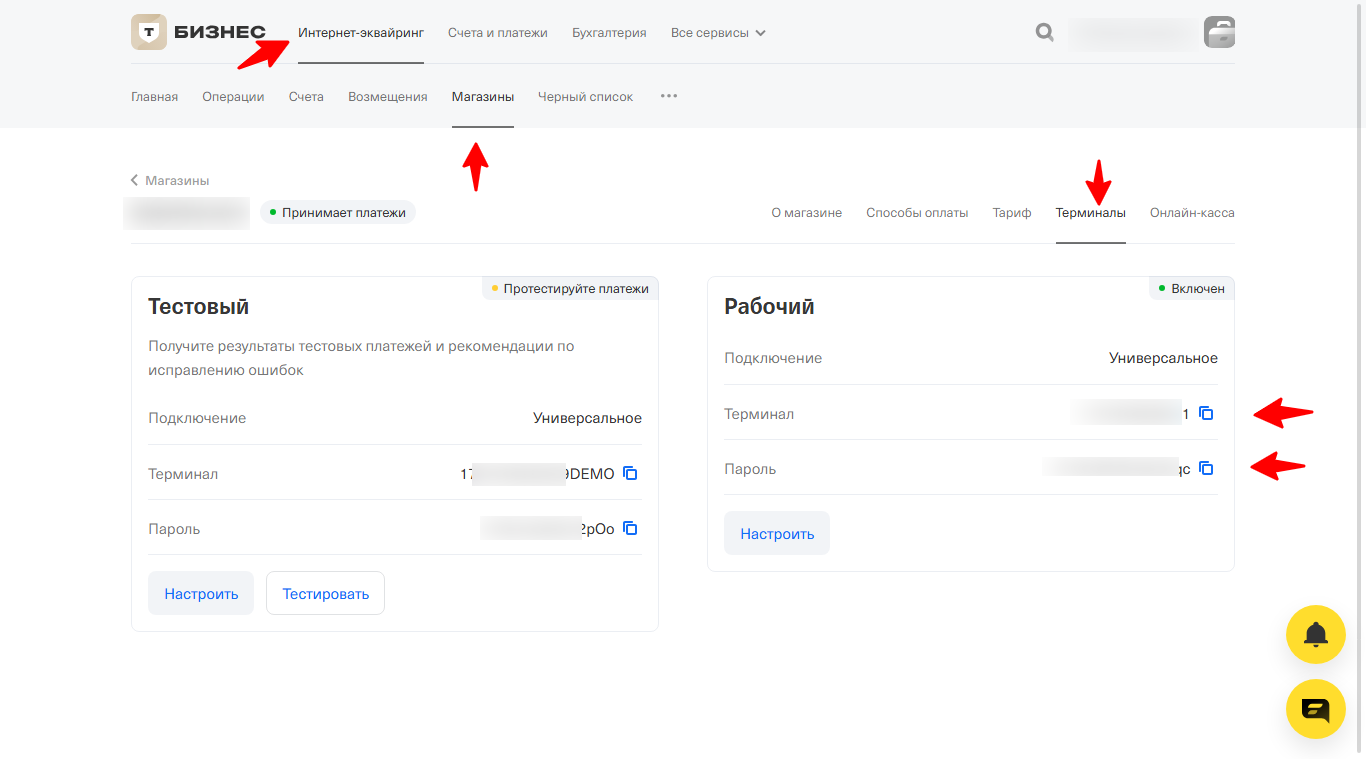Screen dimensions: 1366x760
Task: Copy the test terminal password
Action: 630,528
